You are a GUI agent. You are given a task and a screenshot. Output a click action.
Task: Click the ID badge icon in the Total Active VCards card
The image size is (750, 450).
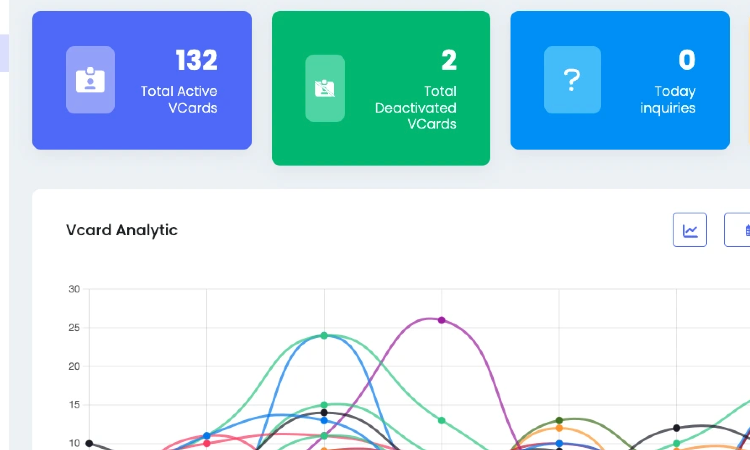[x=90, y=80]
